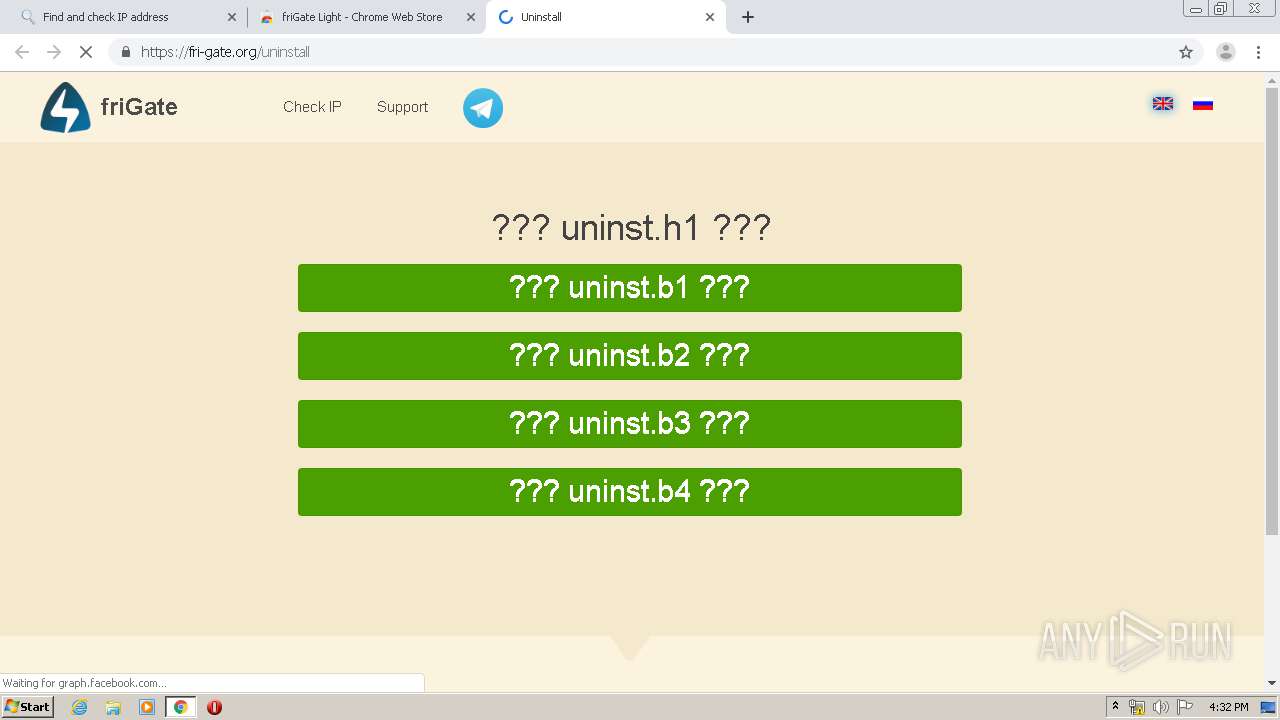View site security lock info
The height and width of the screenshot is (720, 1280).
tap(125, 52)
